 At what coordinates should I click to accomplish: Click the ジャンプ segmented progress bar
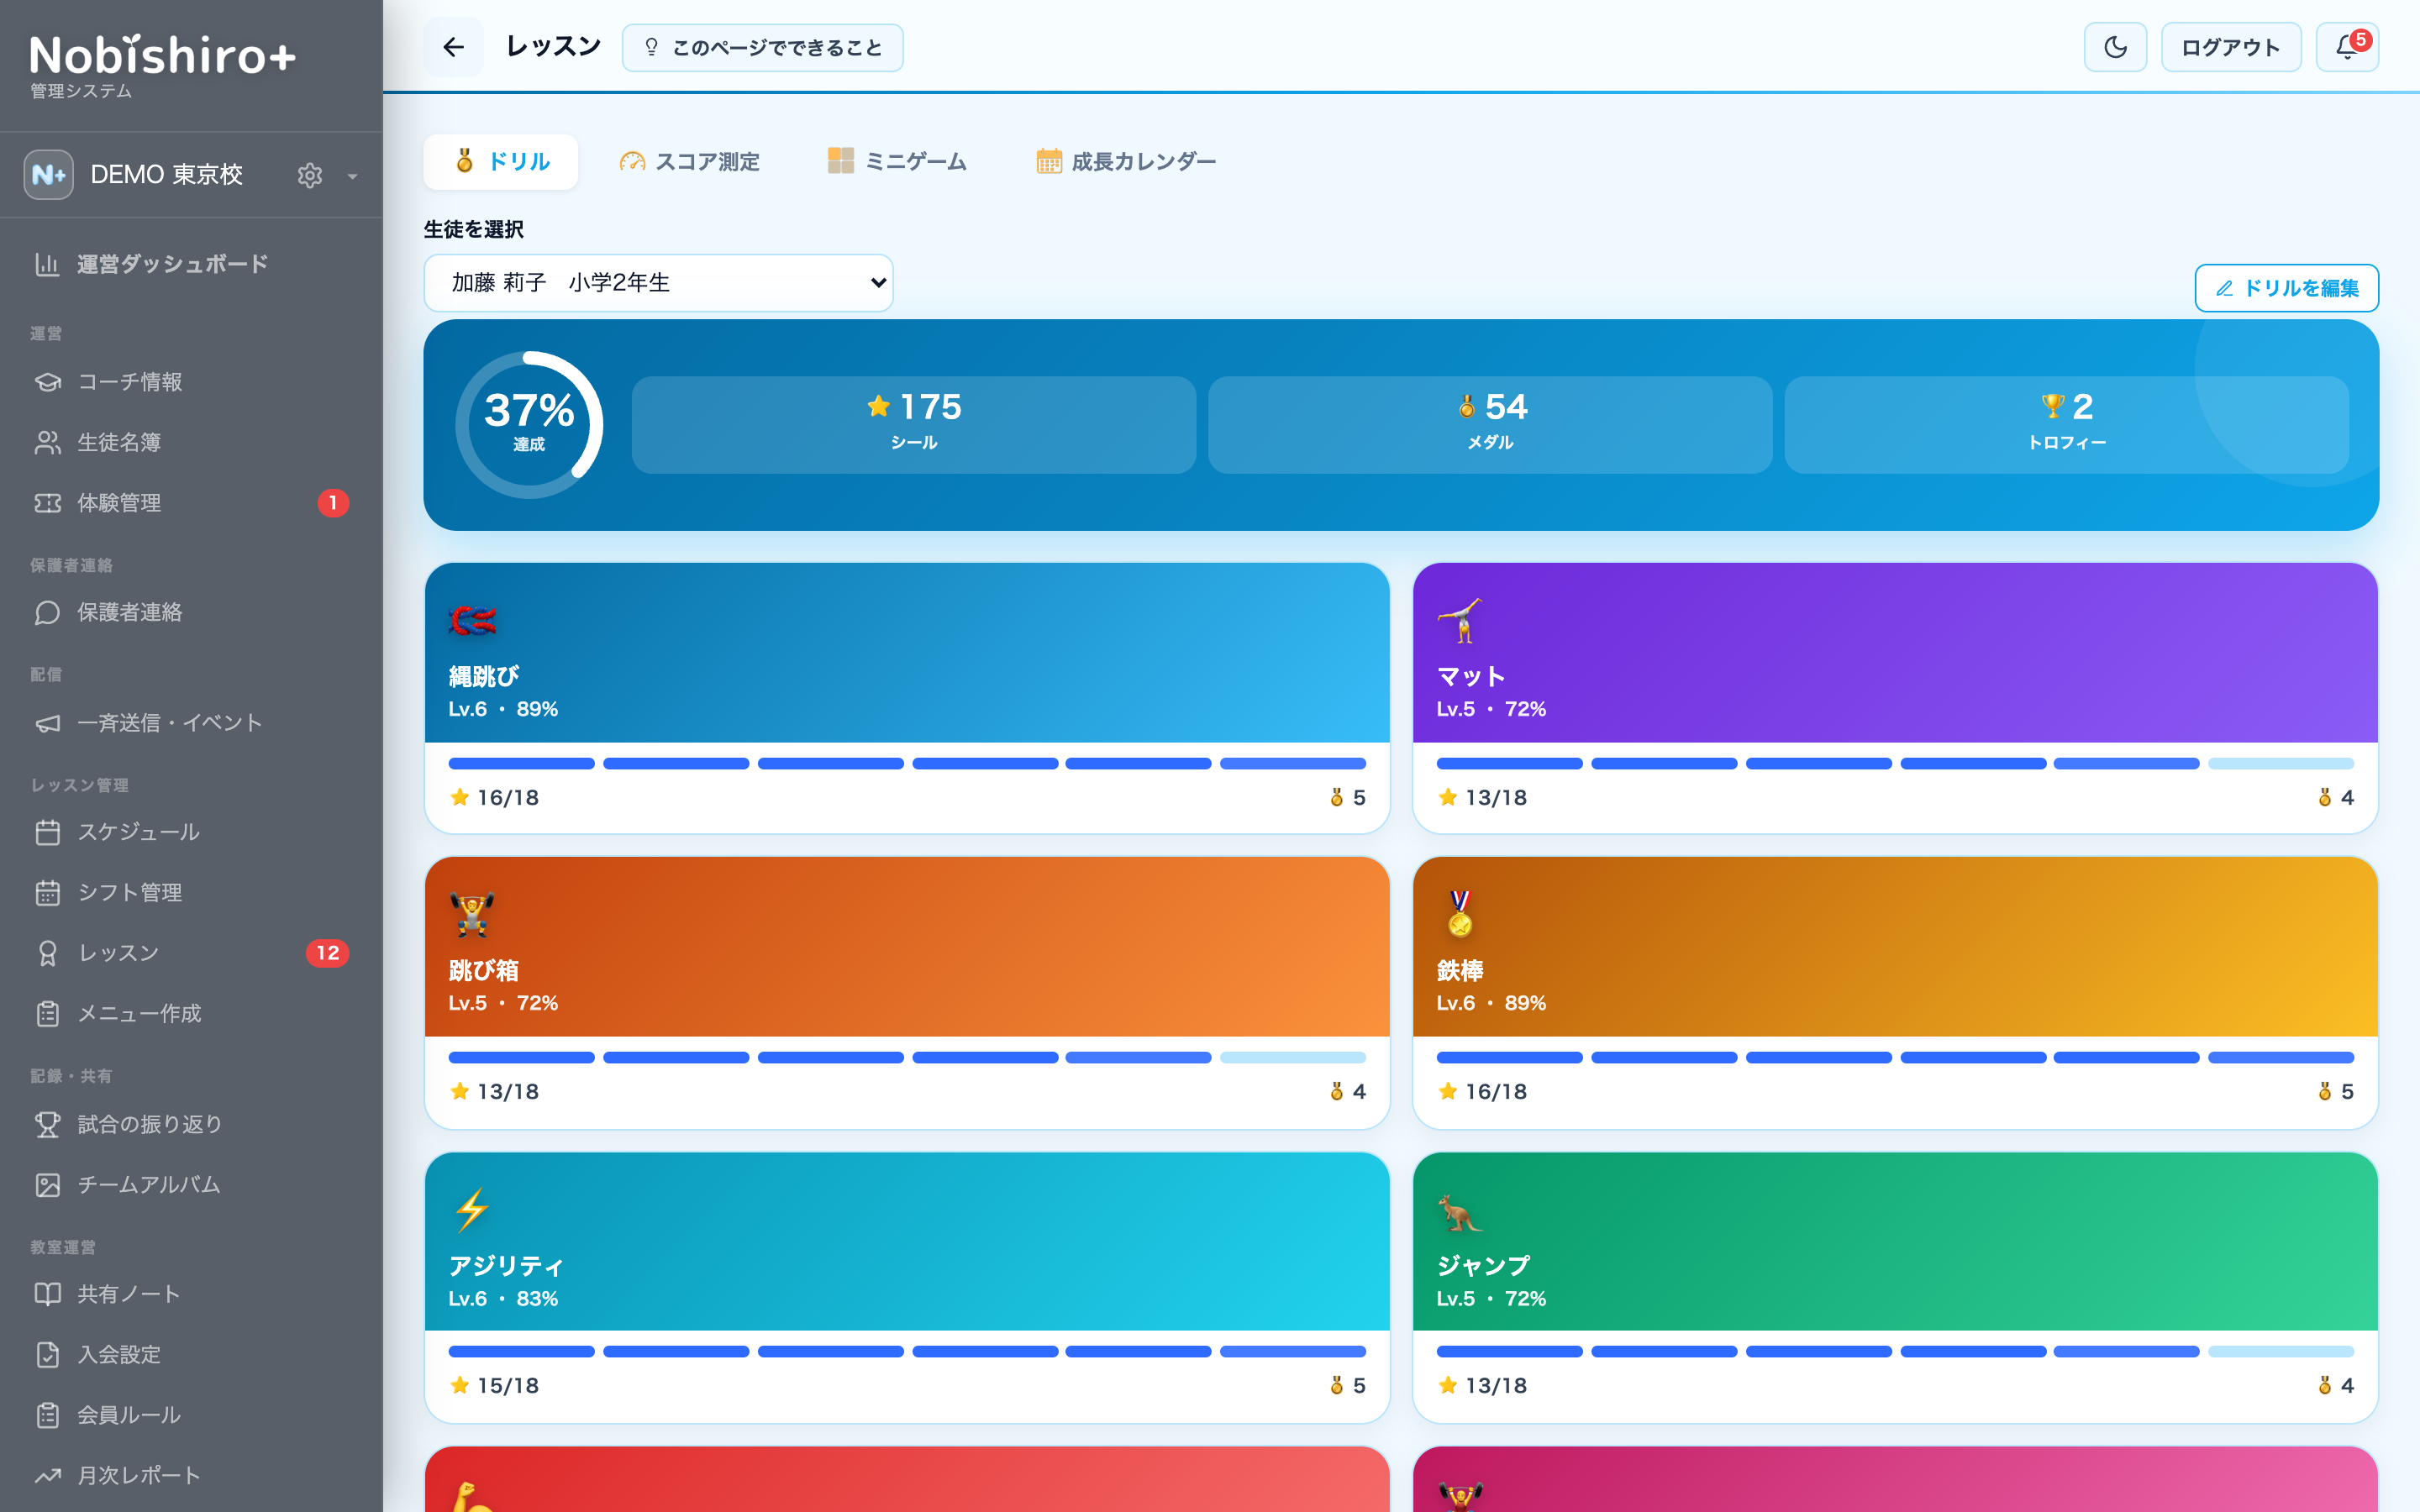pyautogui.click(x=1895, y=1351)
